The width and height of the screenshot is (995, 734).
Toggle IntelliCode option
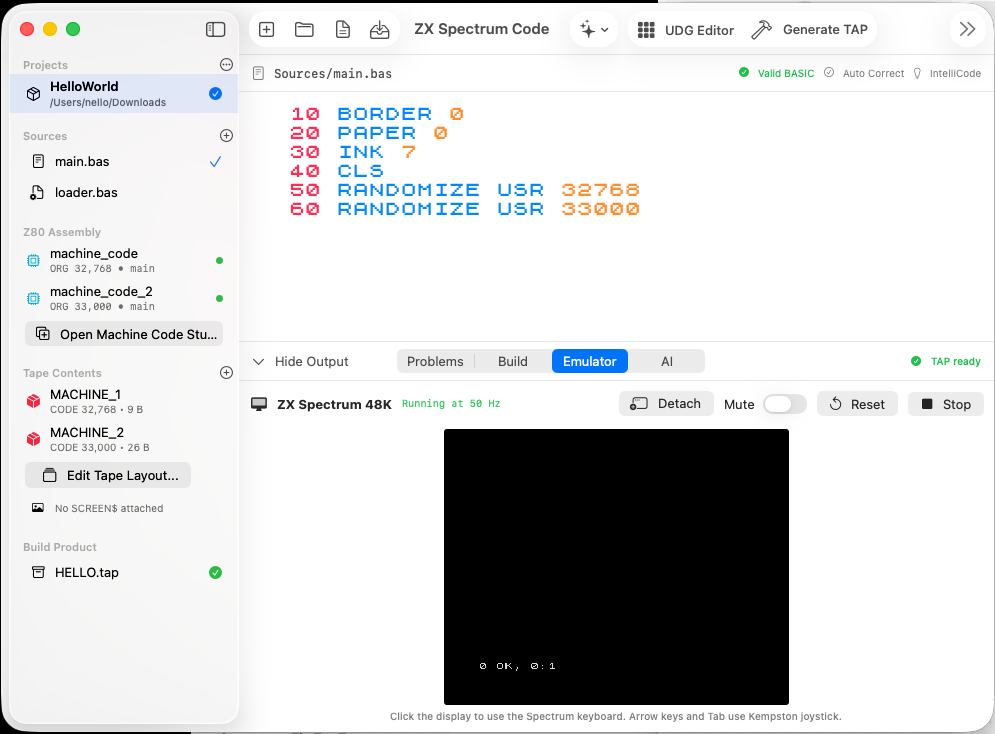(947, 73)
